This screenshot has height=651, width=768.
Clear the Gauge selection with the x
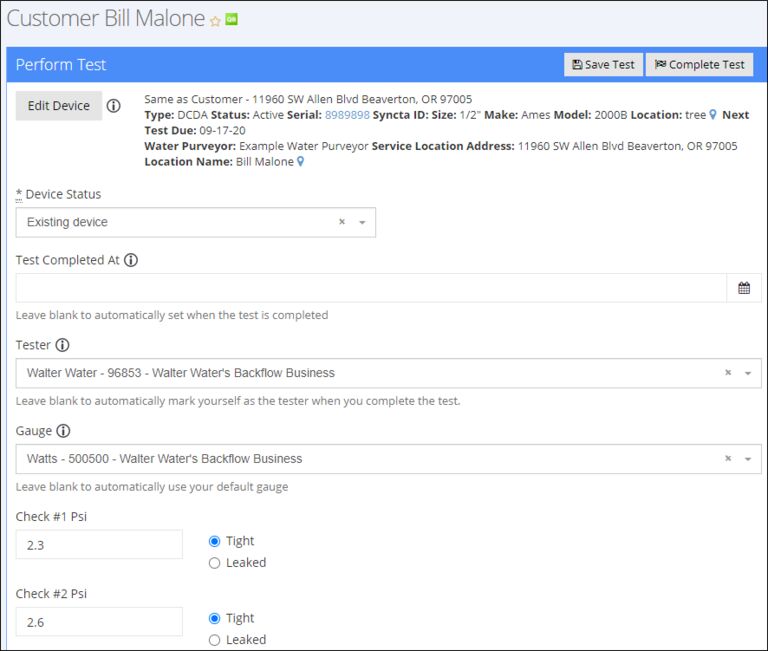tap(728, 458)
